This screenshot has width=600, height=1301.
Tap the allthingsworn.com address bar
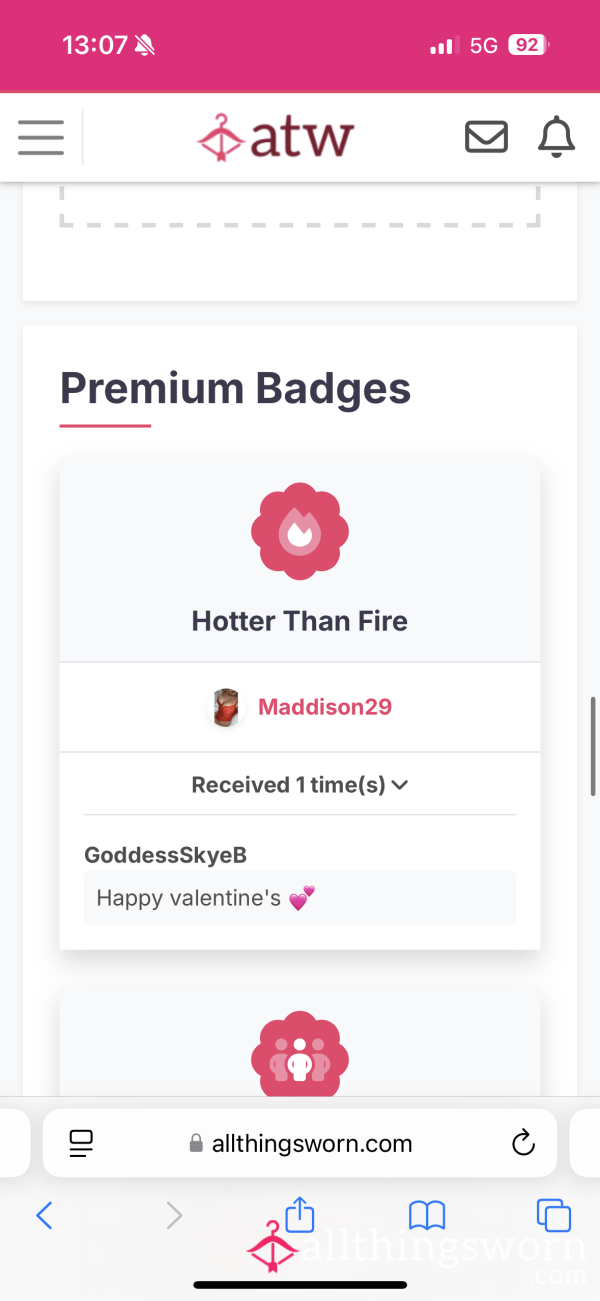tap(300, 1143)
